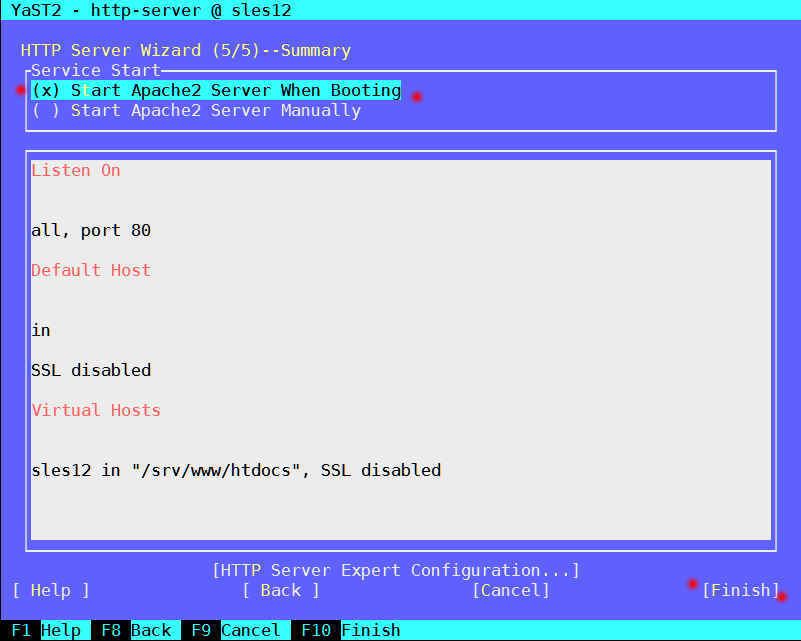Click F9 Cancel in function key bar

pos(235,630)
